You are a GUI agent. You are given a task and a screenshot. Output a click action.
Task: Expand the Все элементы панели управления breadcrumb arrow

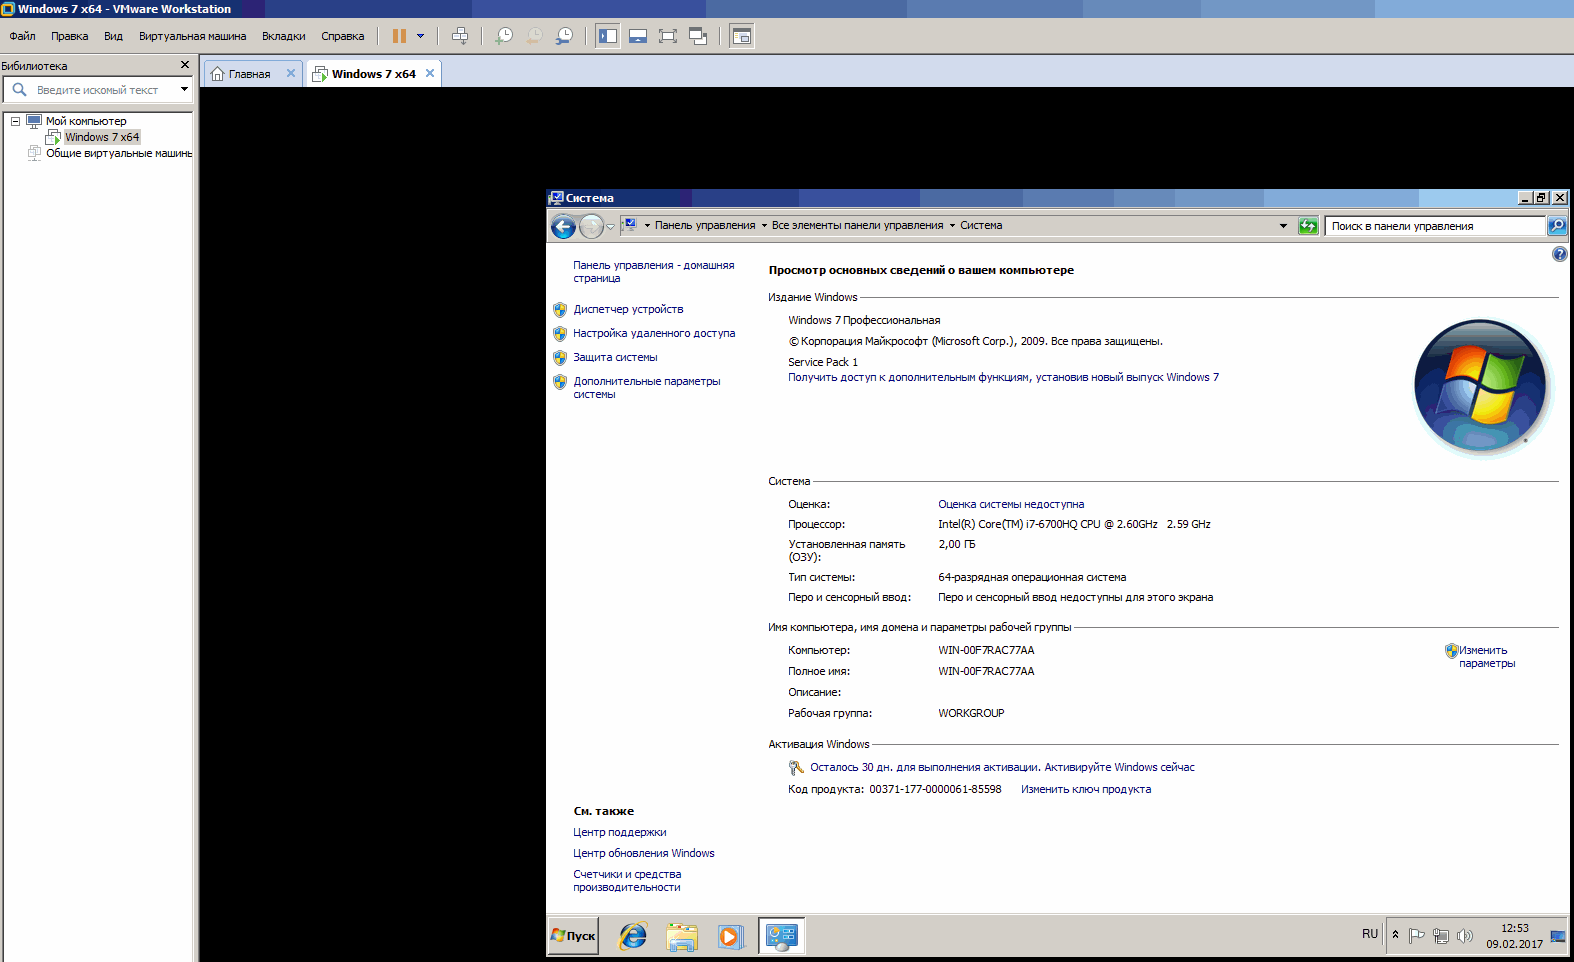952,226
